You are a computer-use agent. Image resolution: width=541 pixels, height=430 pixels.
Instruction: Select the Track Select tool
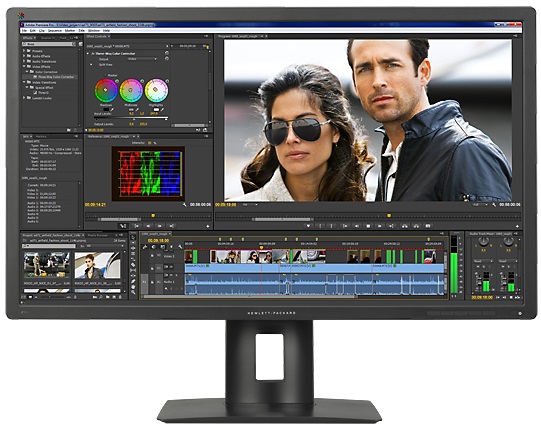click(133, 243)
